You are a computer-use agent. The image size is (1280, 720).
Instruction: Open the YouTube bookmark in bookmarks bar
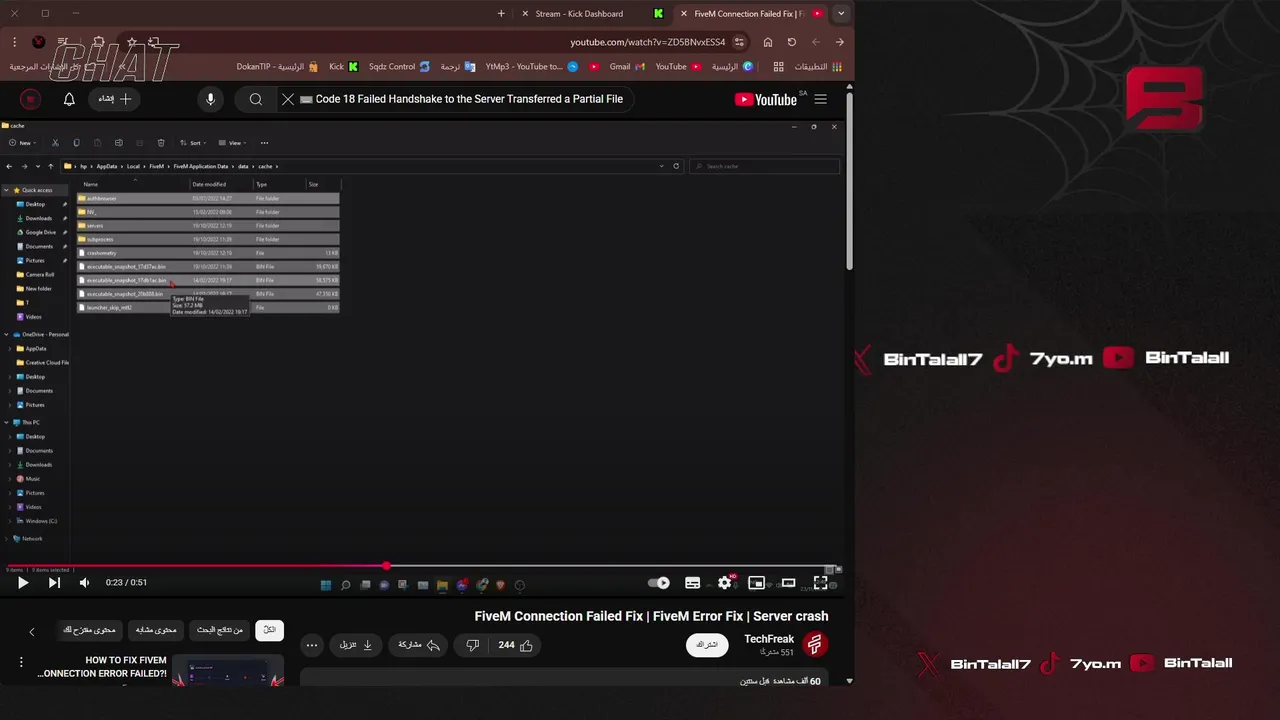tap(678, 67)
